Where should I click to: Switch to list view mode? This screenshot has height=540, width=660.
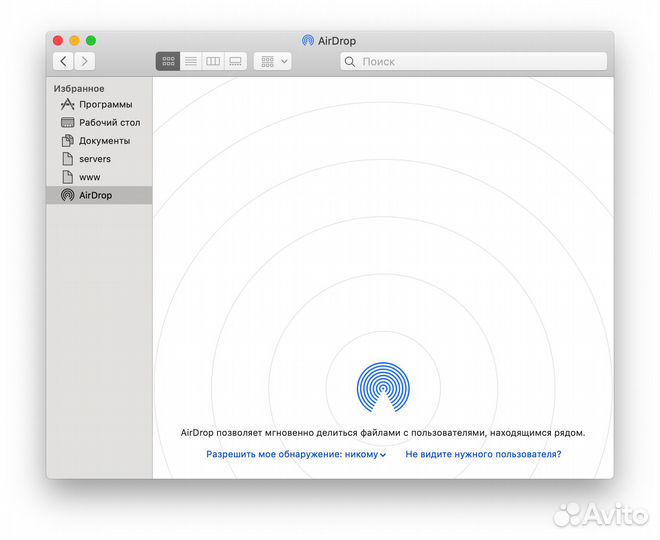click(x=190, y=61)
